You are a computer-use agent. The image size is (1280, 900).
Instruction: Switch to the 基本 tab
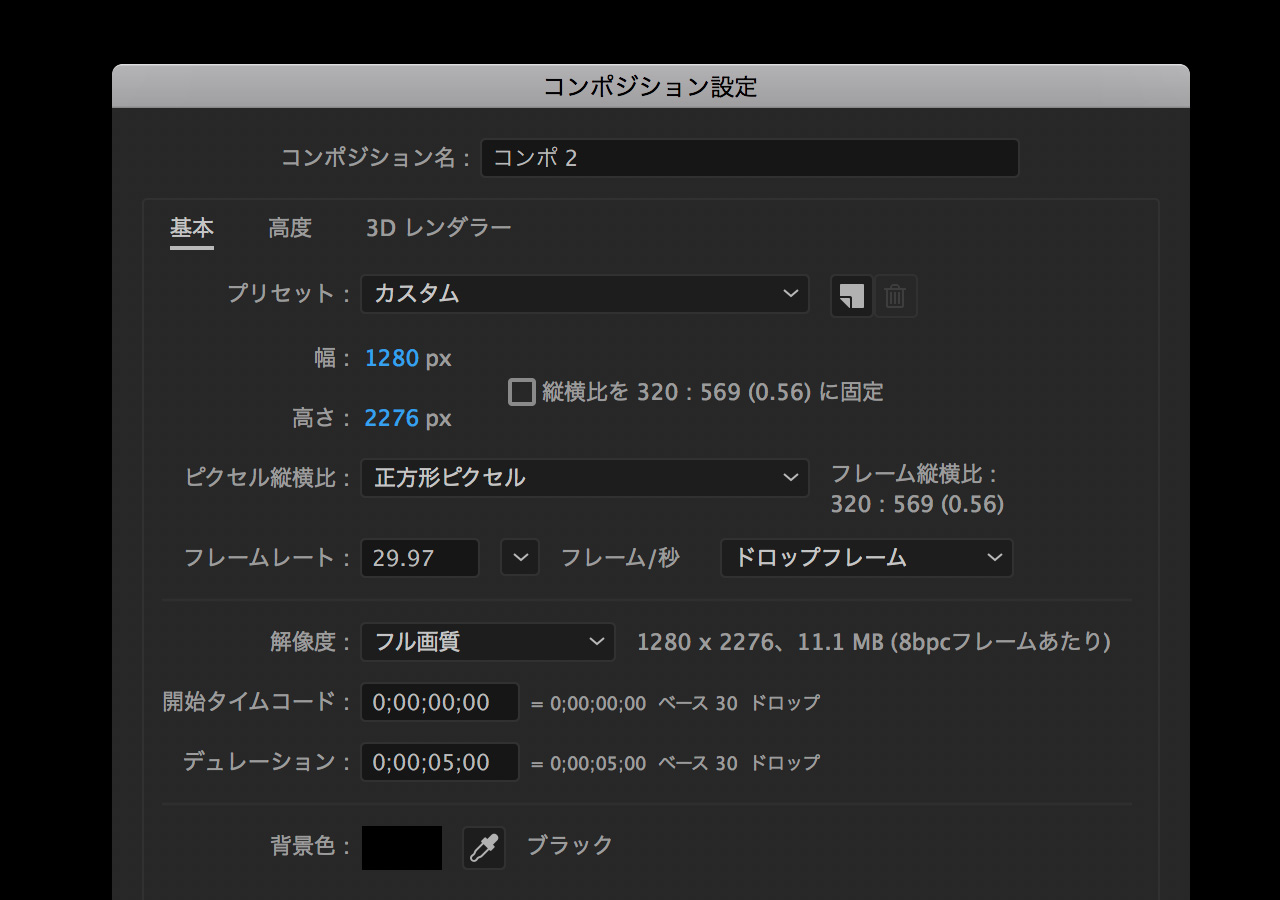pyautogui.click(x=191, y=228)
